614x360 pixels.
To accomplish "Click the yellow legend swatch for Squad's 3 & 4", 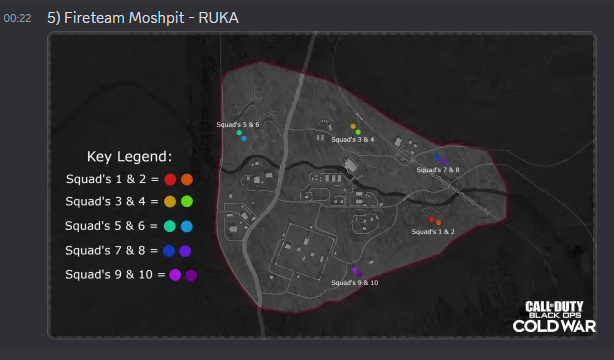I will [x=170, y=201].
